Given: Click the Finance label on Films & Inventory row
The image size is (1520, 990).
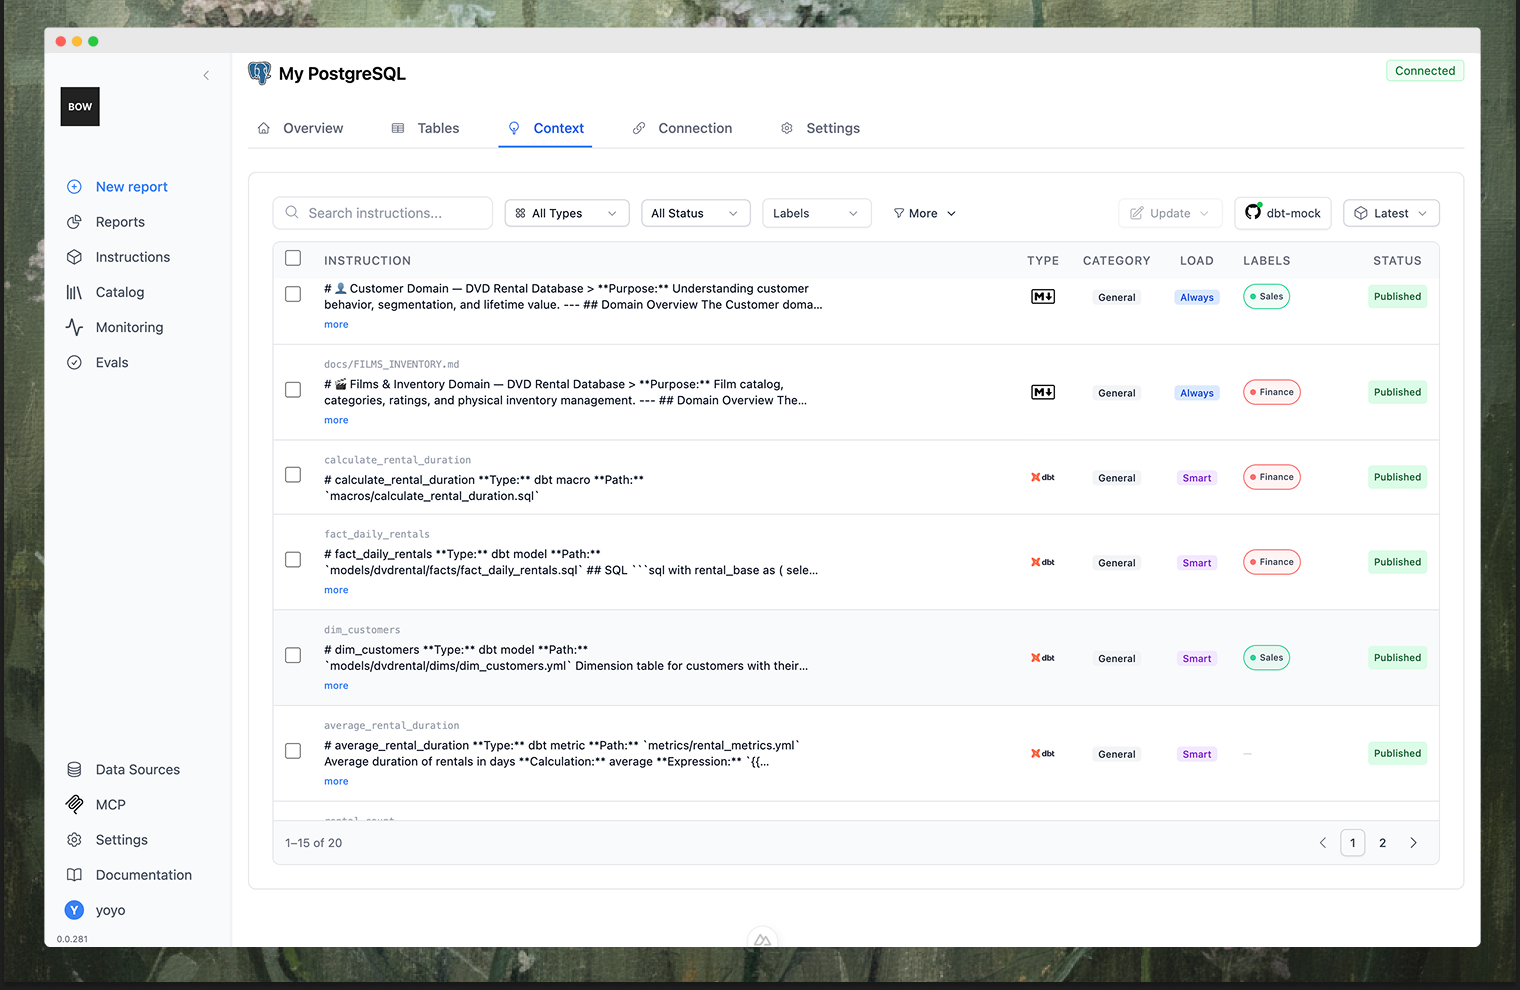Looking at the screenshot, I should [x=1272, y=392].
